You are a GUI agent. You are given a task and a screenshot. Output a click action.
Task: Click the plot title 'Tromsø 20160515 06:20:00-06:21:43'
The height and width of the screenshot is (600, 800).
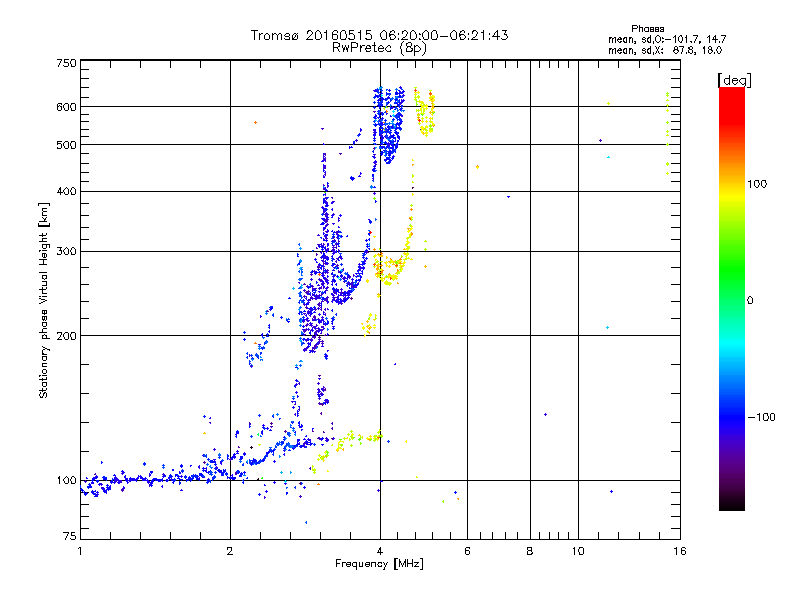379,35
